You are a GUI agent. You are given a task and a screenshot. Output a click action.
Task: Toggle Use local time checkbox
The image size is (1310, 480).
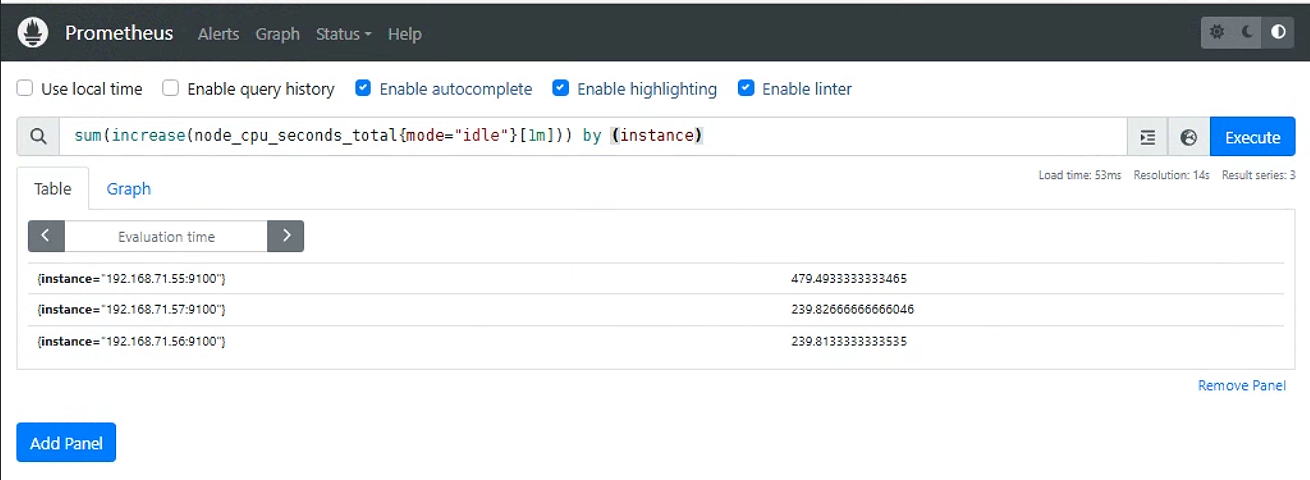coord(25,88)
